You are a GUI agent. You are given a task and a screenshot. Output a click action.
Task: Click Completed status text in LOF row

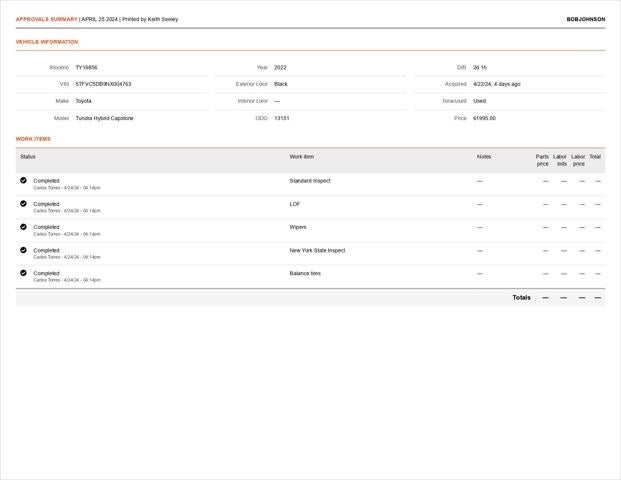pos(46,204)
